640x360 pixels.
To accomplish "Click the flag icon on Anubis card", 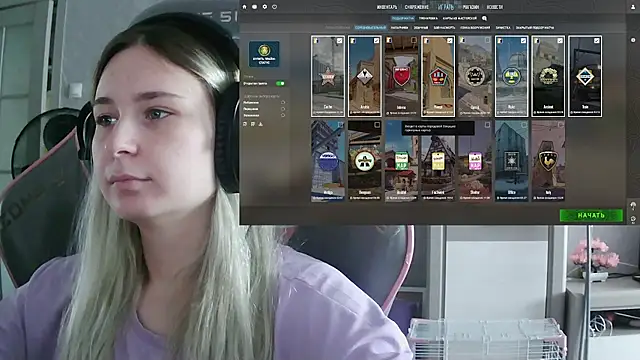I will (353, 41).
